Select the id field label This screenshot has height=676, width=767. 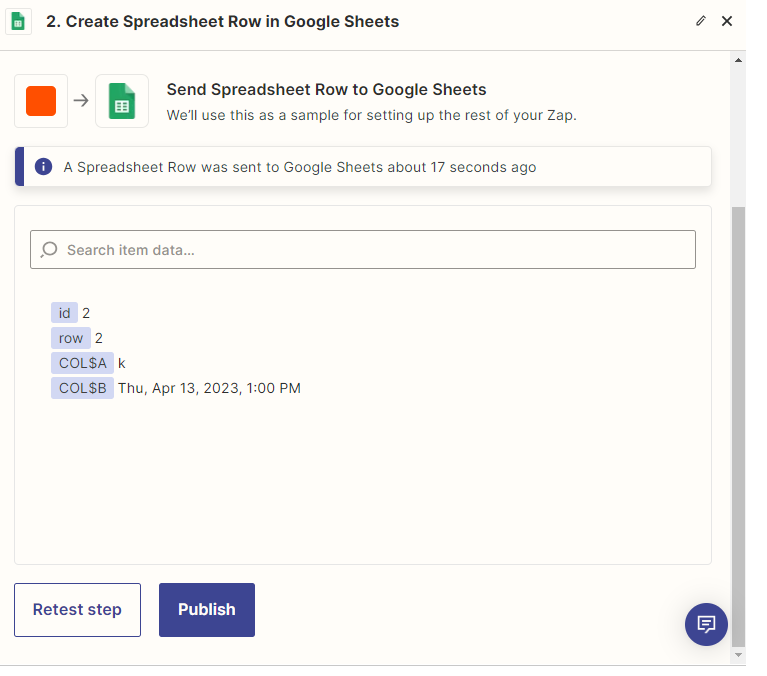(x=64, y=313)
